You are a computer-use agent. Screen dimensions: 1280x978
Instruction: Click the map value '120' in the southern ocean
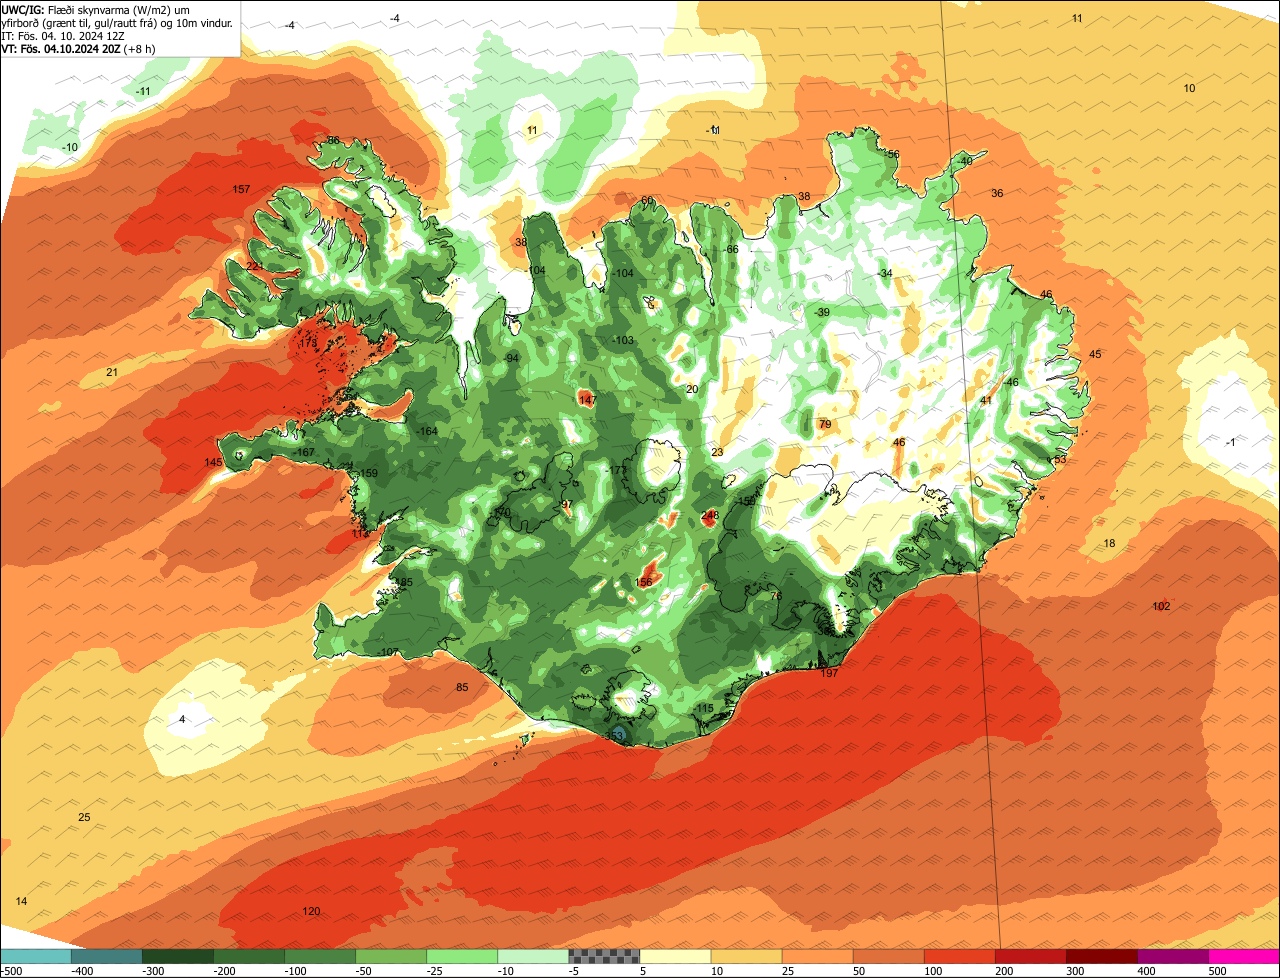[311, 912]
